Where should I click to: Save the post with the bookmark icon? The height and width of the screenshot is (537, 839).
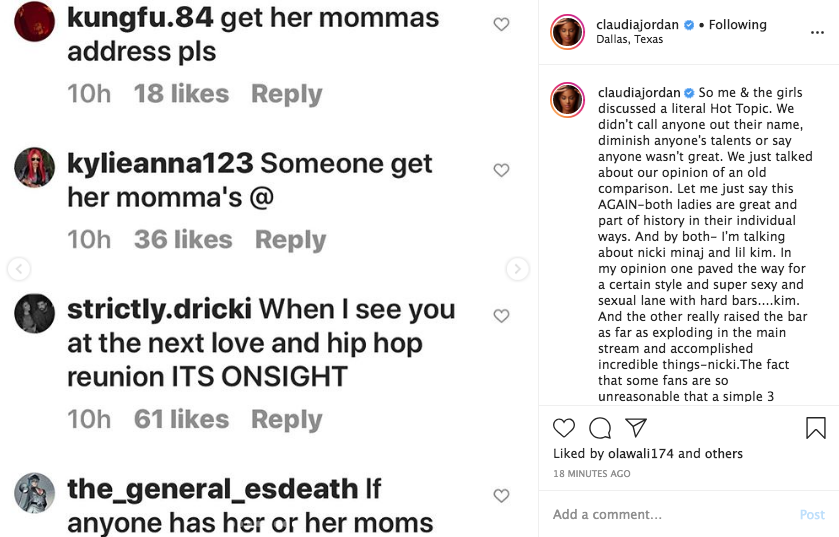click(x=815, y=428)
